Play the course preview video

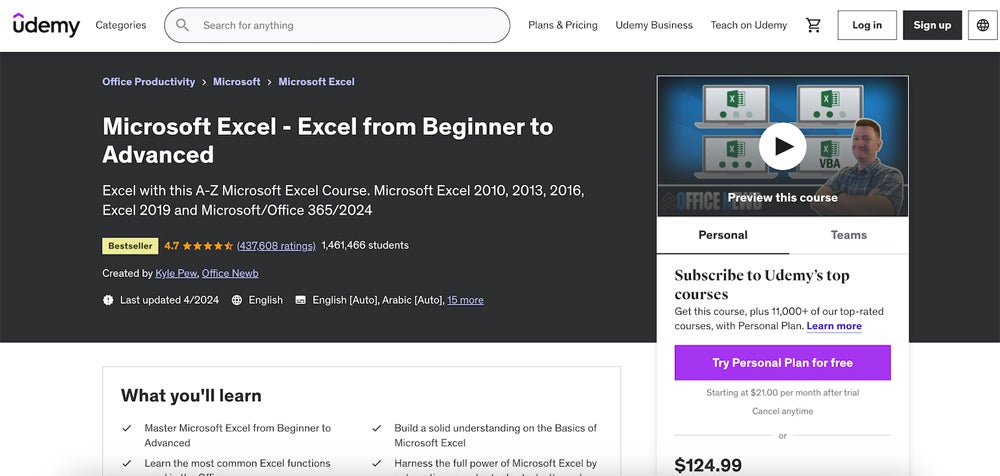click(783, 146)
